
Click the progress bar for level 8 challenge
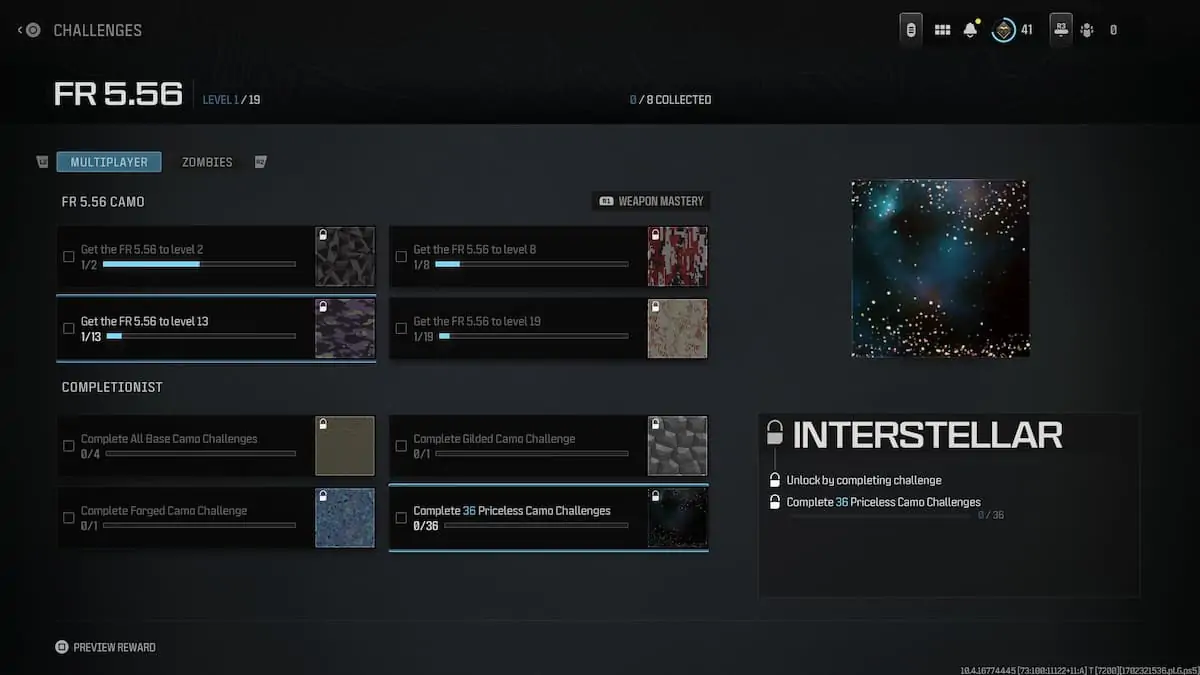pyautogui.click(x=531, y=264)
